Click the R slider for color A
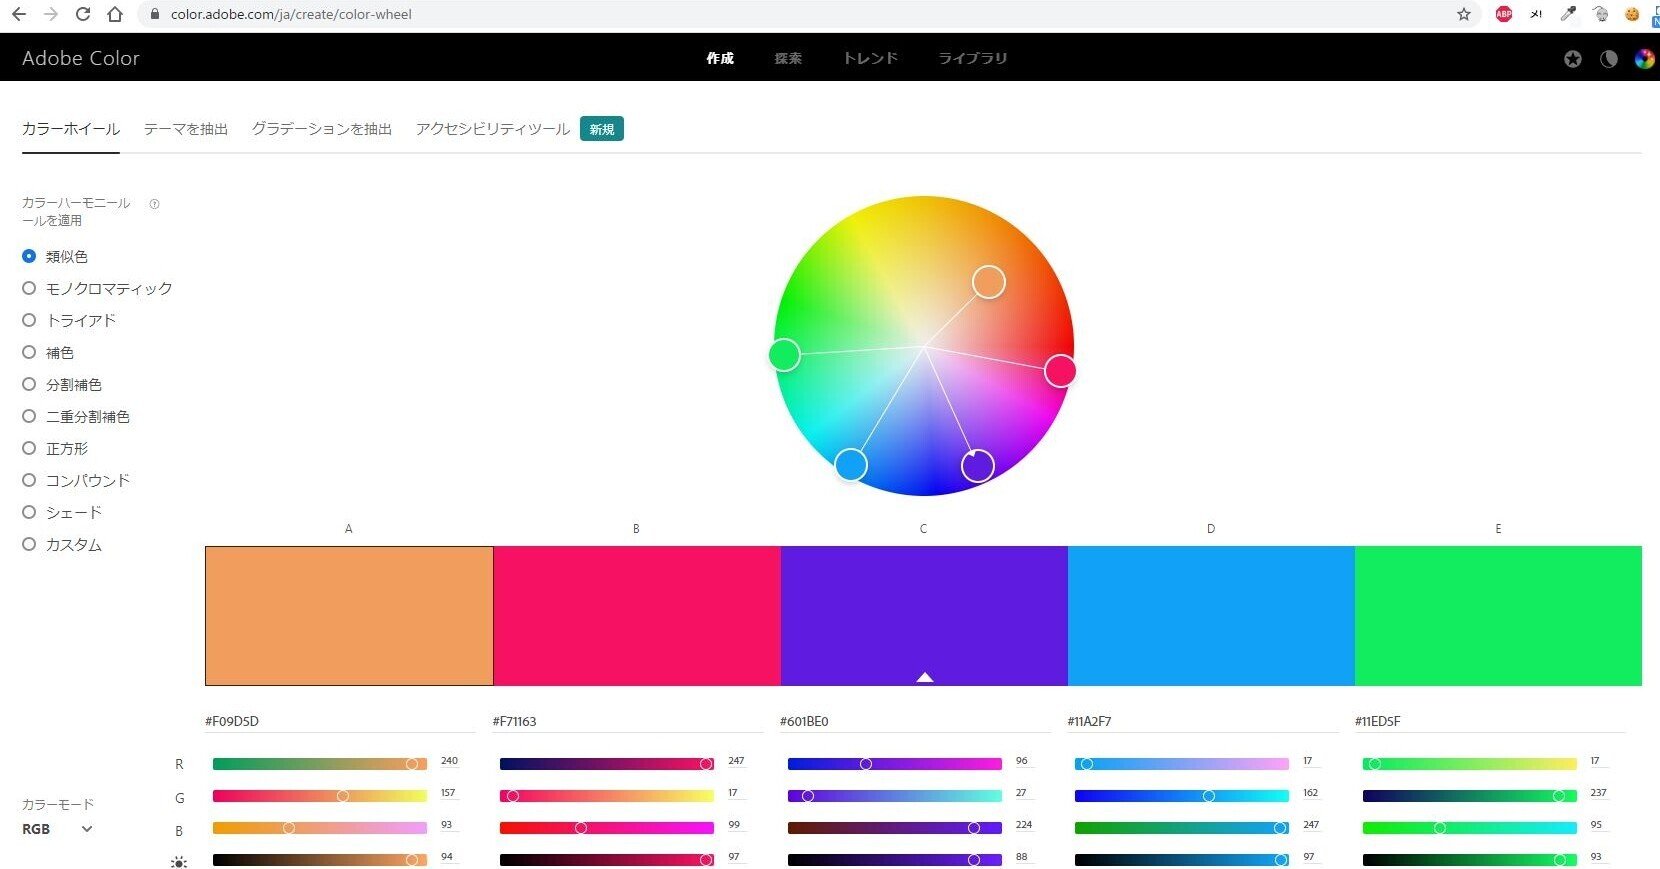Viewport: 1660px width, 869px height. pos(320,764)
